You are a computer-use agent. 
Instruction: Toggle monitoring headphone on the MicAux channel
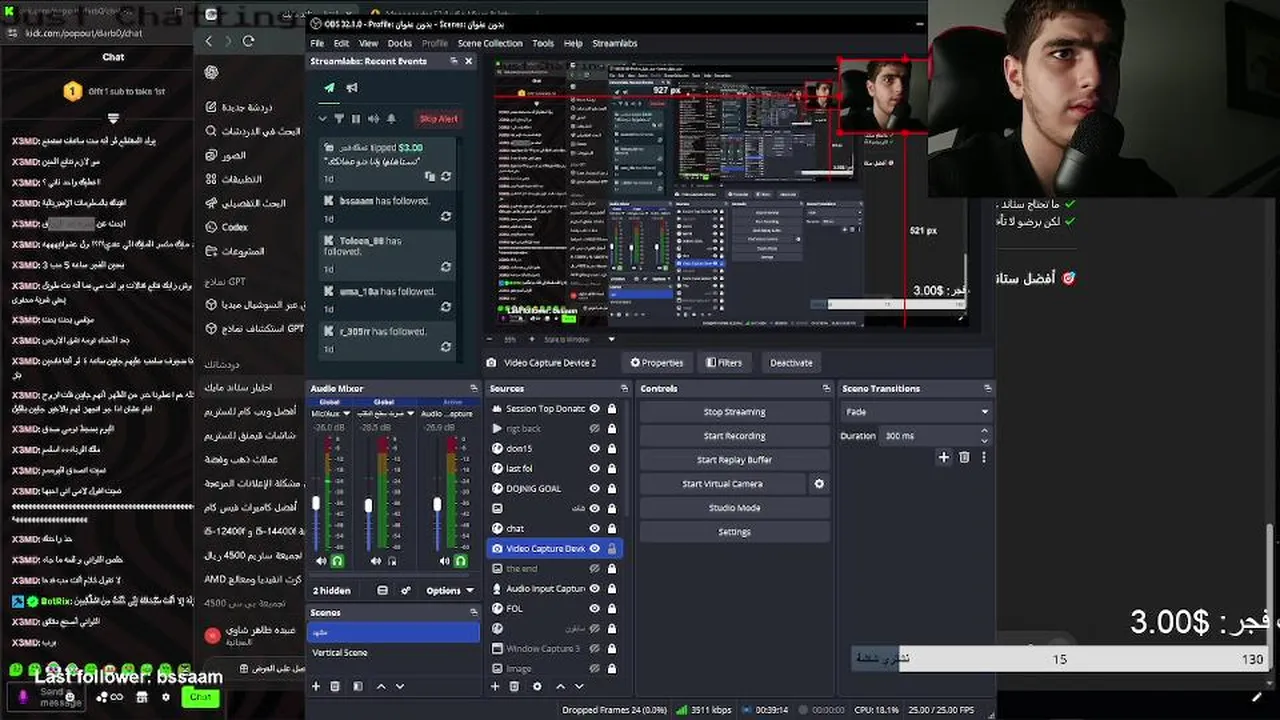pyautogui.click(x=337, y=561)
